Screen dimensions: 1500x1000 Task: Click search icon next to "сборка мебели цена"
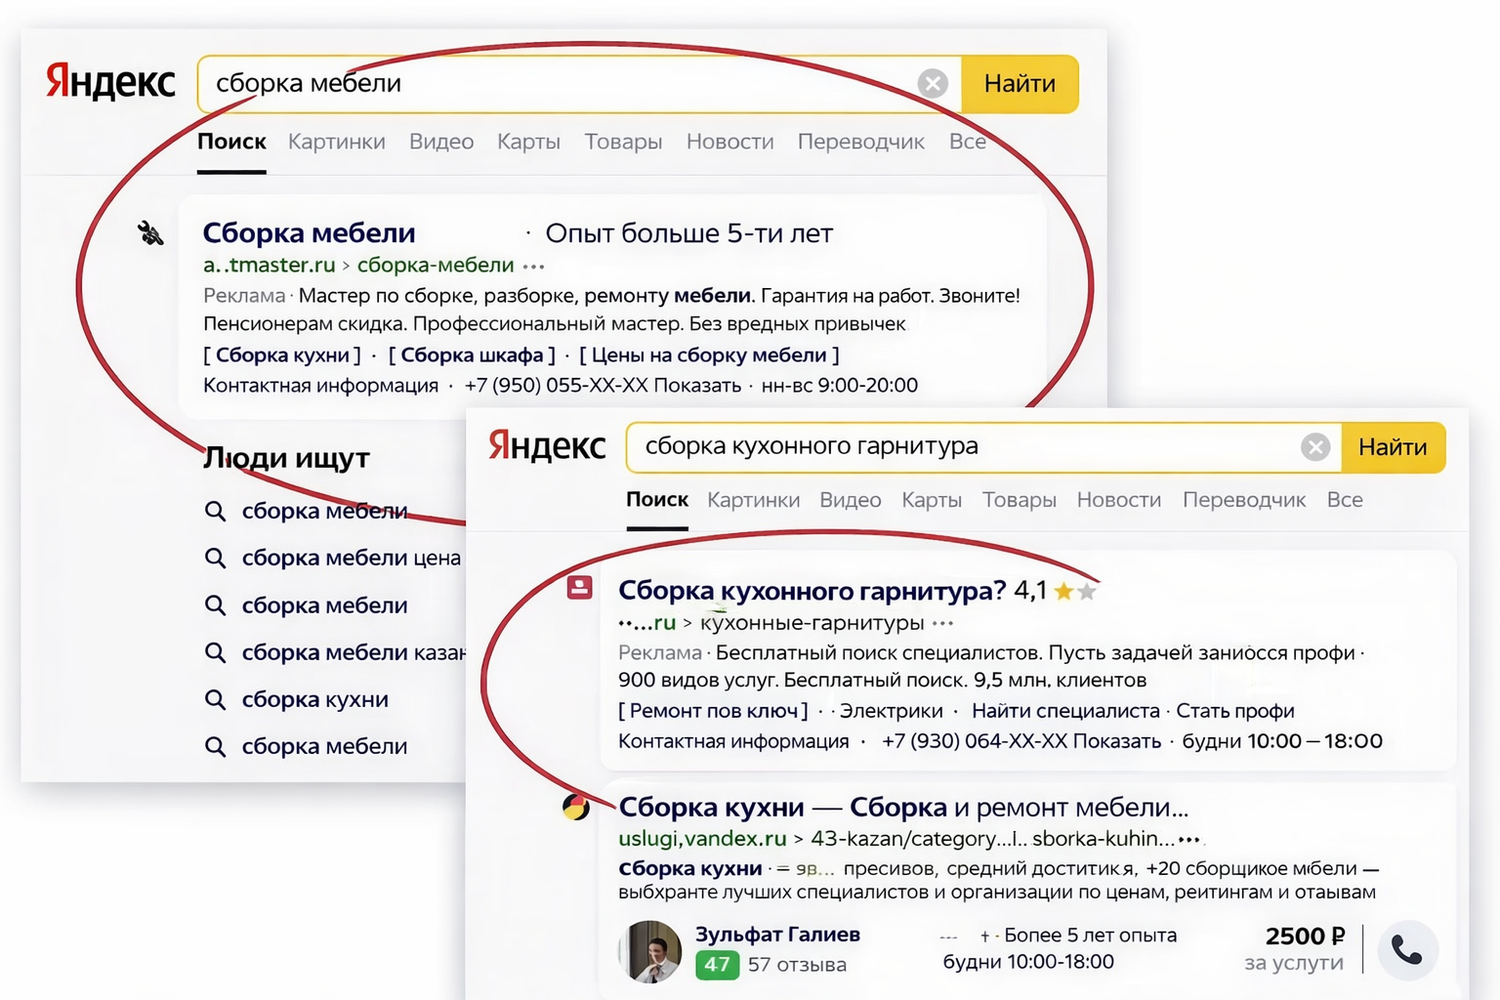pyautogui.click(x=215, y=558)
